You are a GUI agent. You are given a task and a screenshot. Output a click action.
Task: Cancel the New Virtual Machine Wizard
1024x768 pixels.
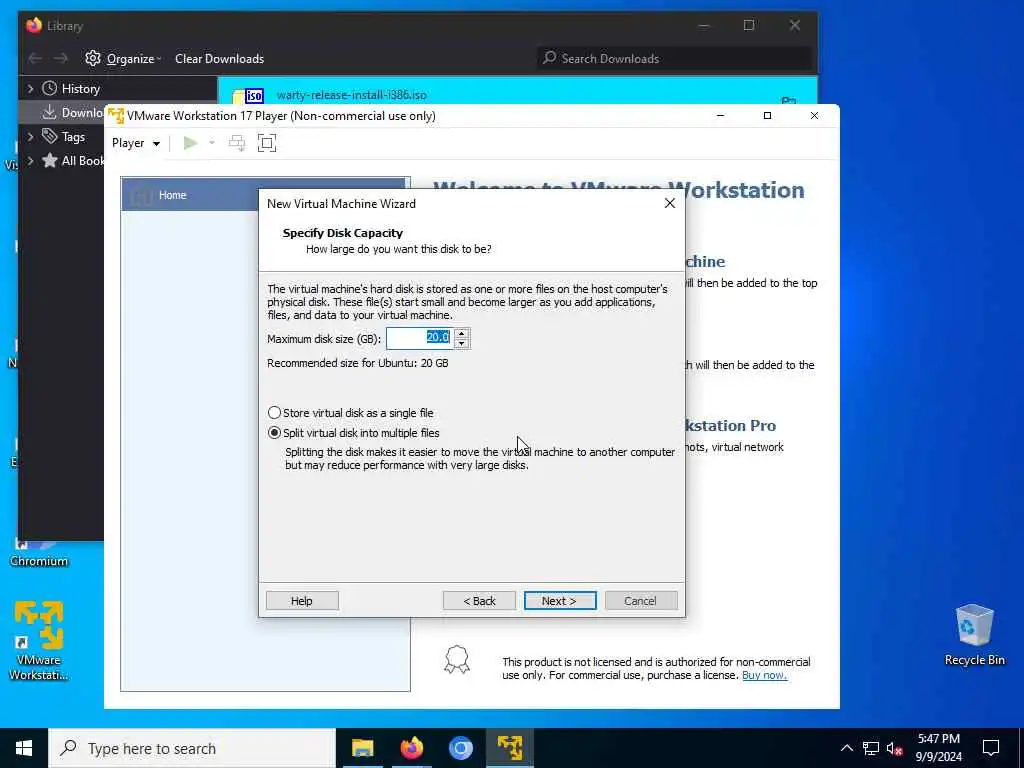(x=641, y=601)
